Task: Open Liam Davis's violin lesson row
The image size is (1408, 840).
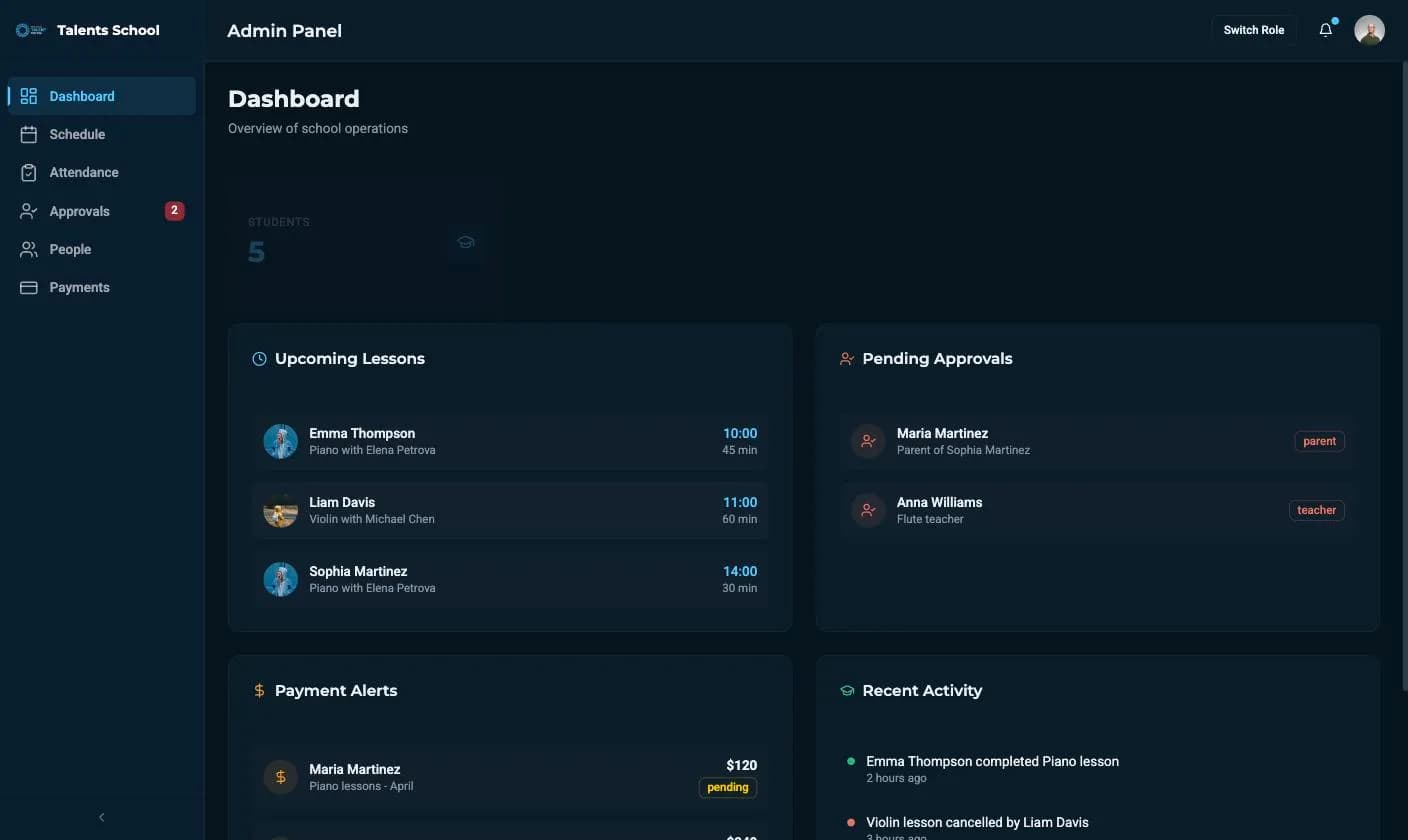Action: (x=510, y=510)
